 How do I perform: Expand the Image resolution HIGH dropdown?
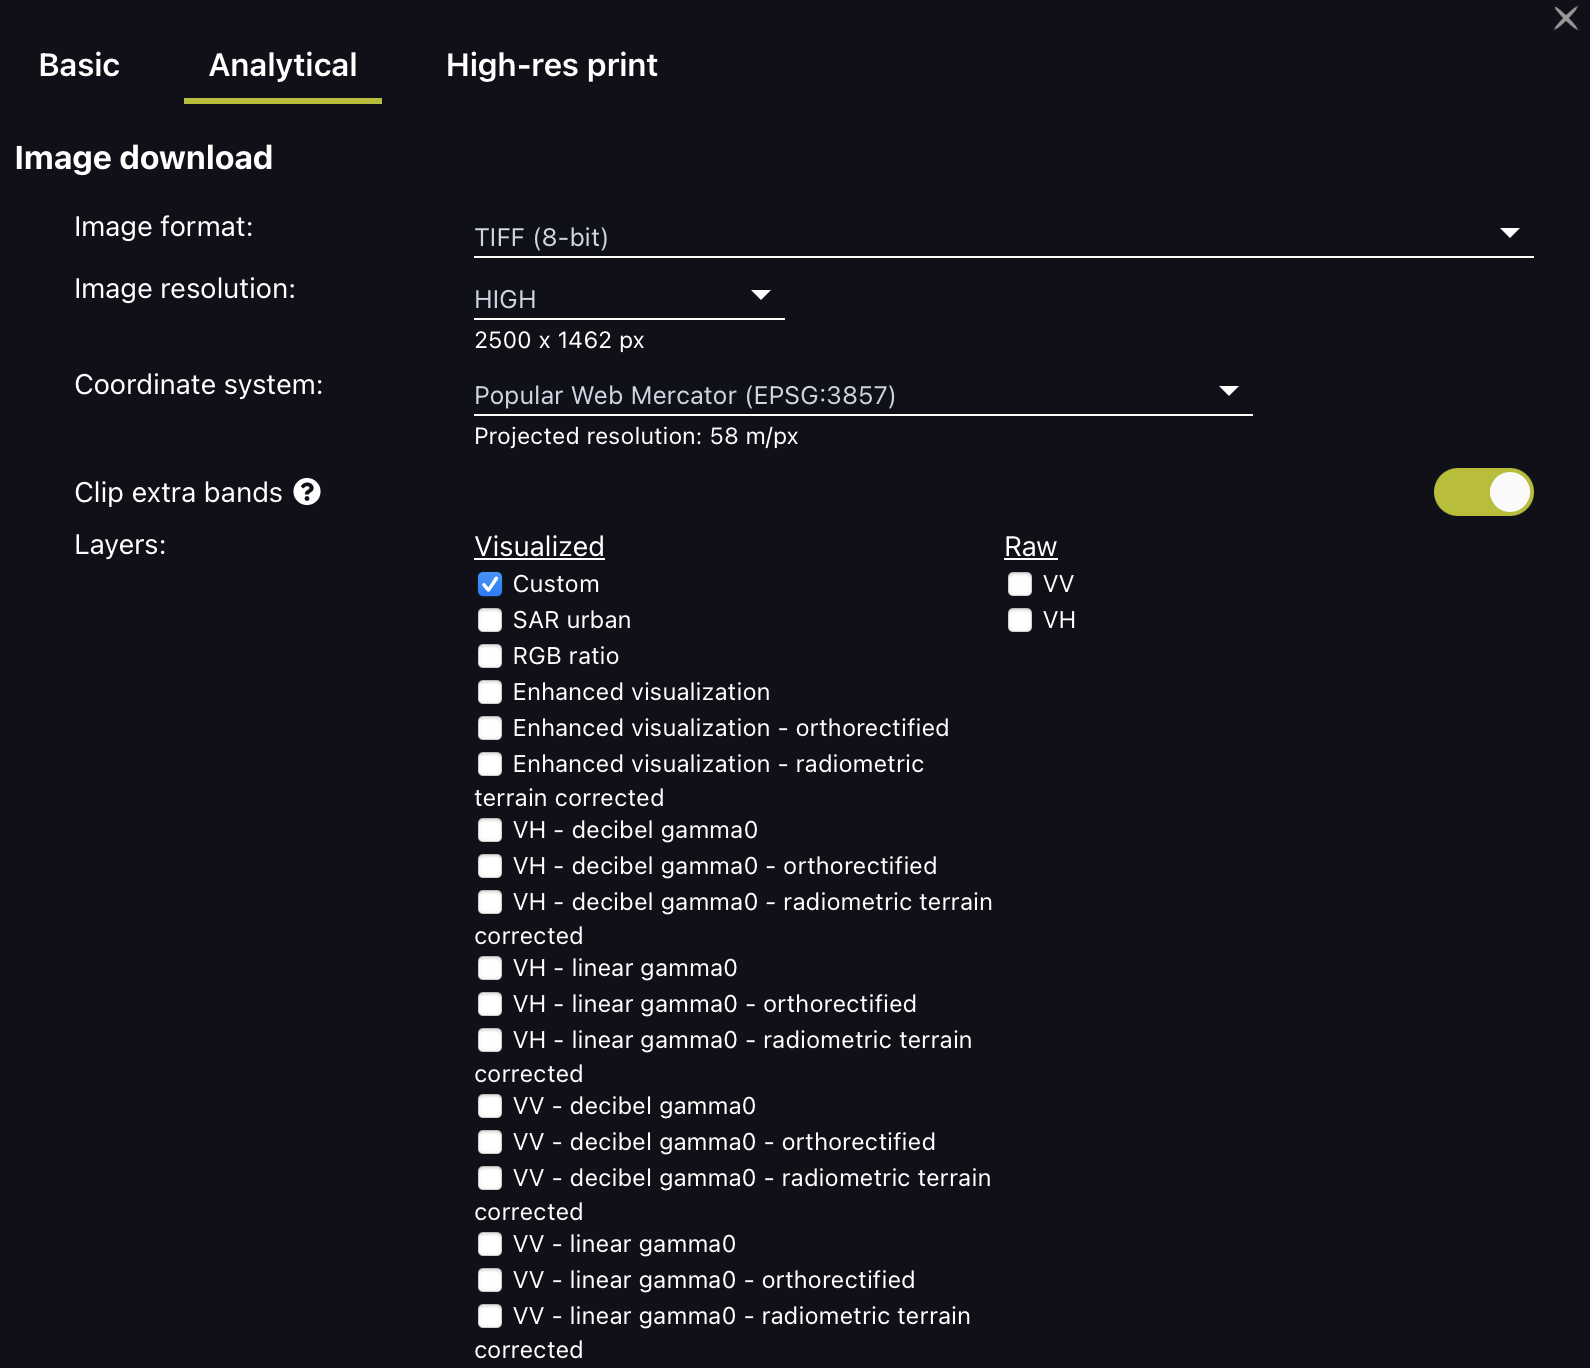click(x=629, y=299)
